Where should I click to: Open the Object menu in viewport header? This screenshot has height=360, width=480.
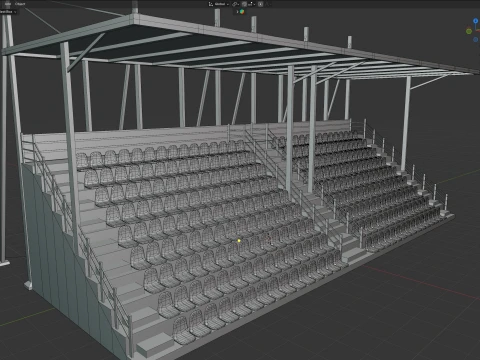(20, 4)
